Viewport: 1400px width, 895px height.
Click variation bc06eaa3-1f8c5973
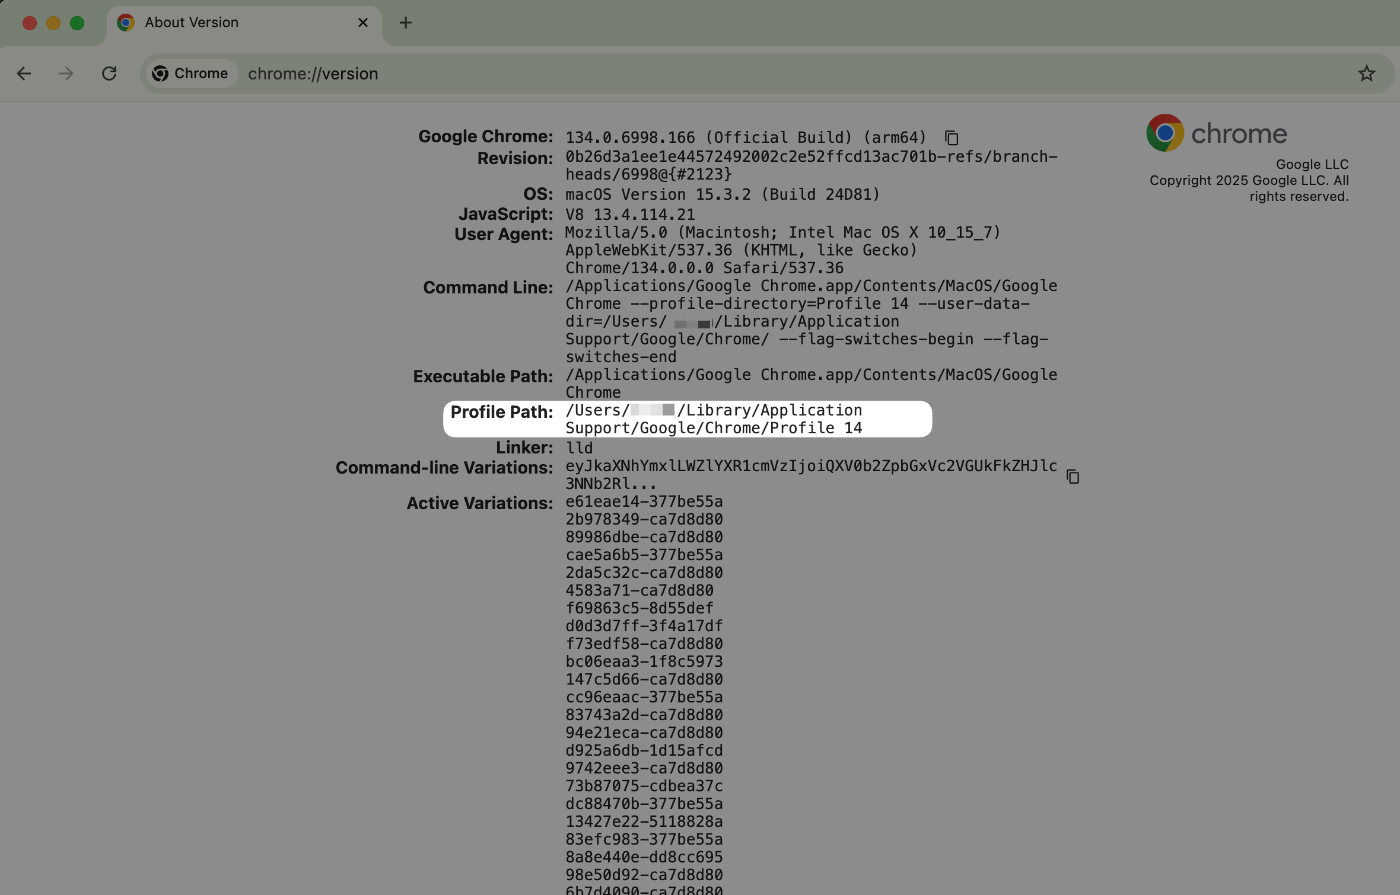tap(644, 662)
